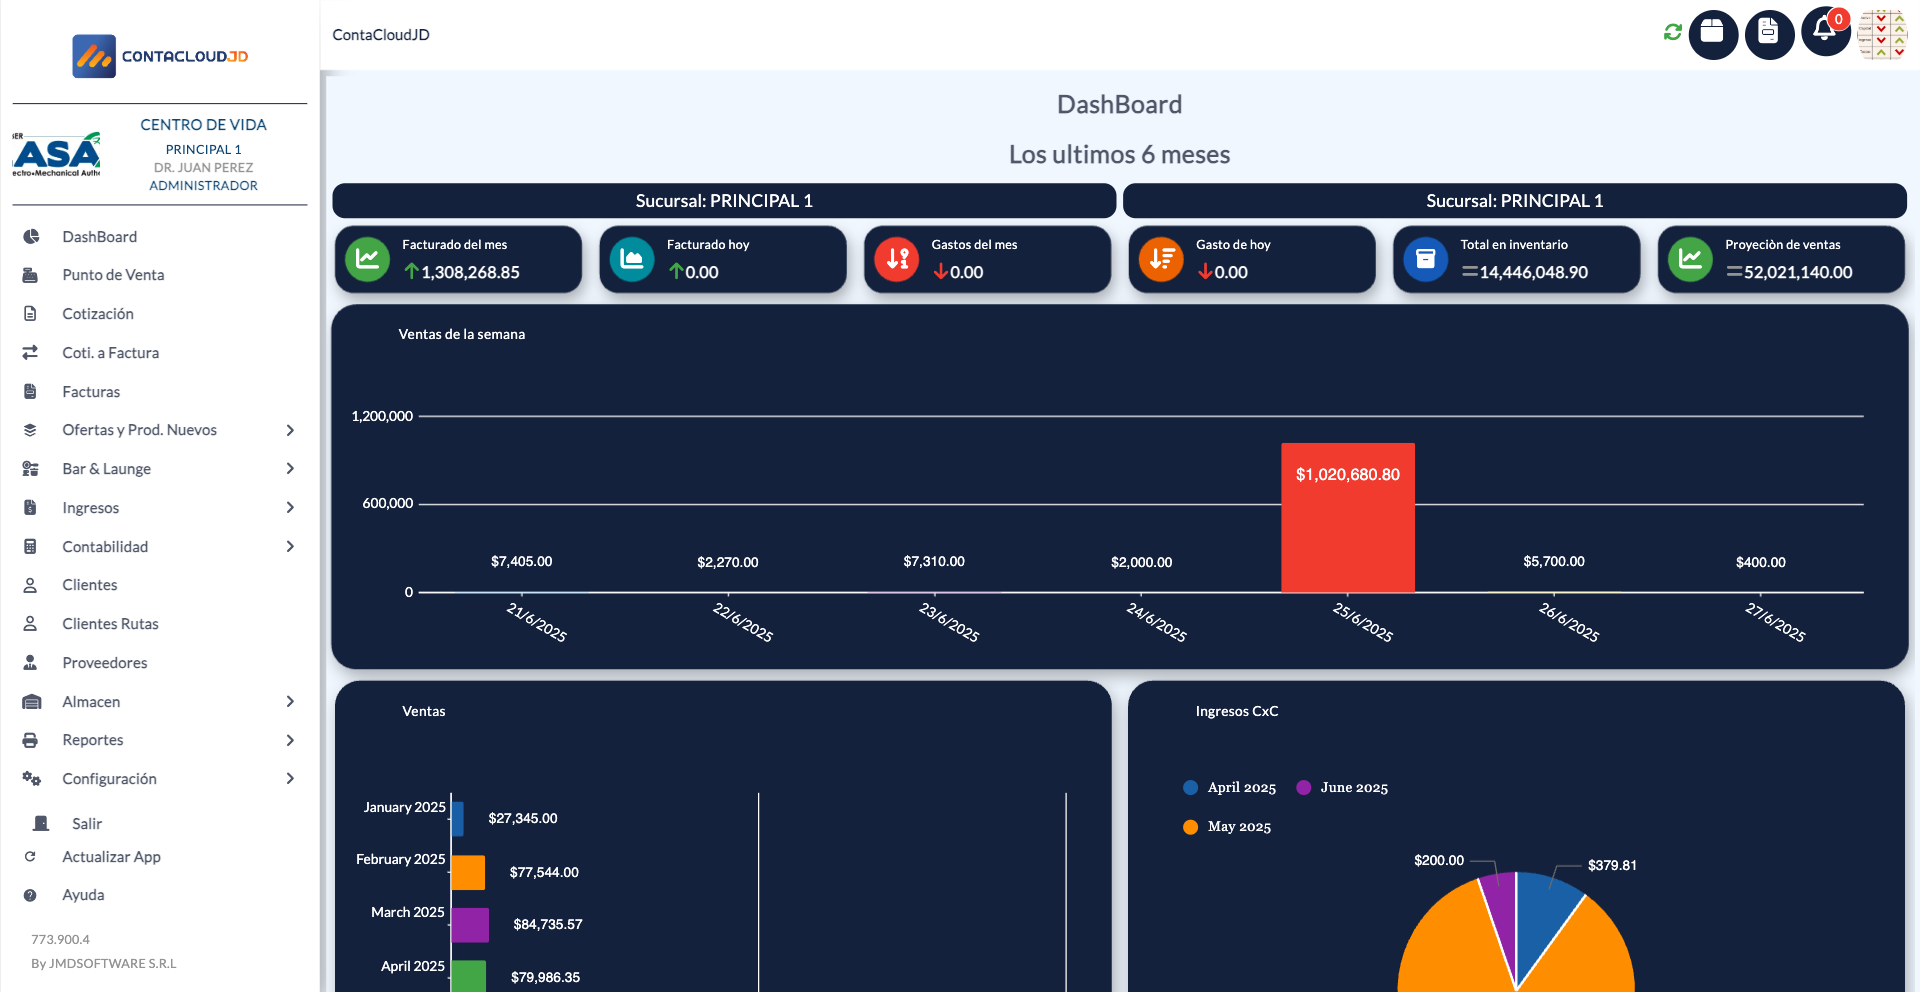Click Salir to log out
The width and height of the screenshot is (1920, 992).
(87, 824)
